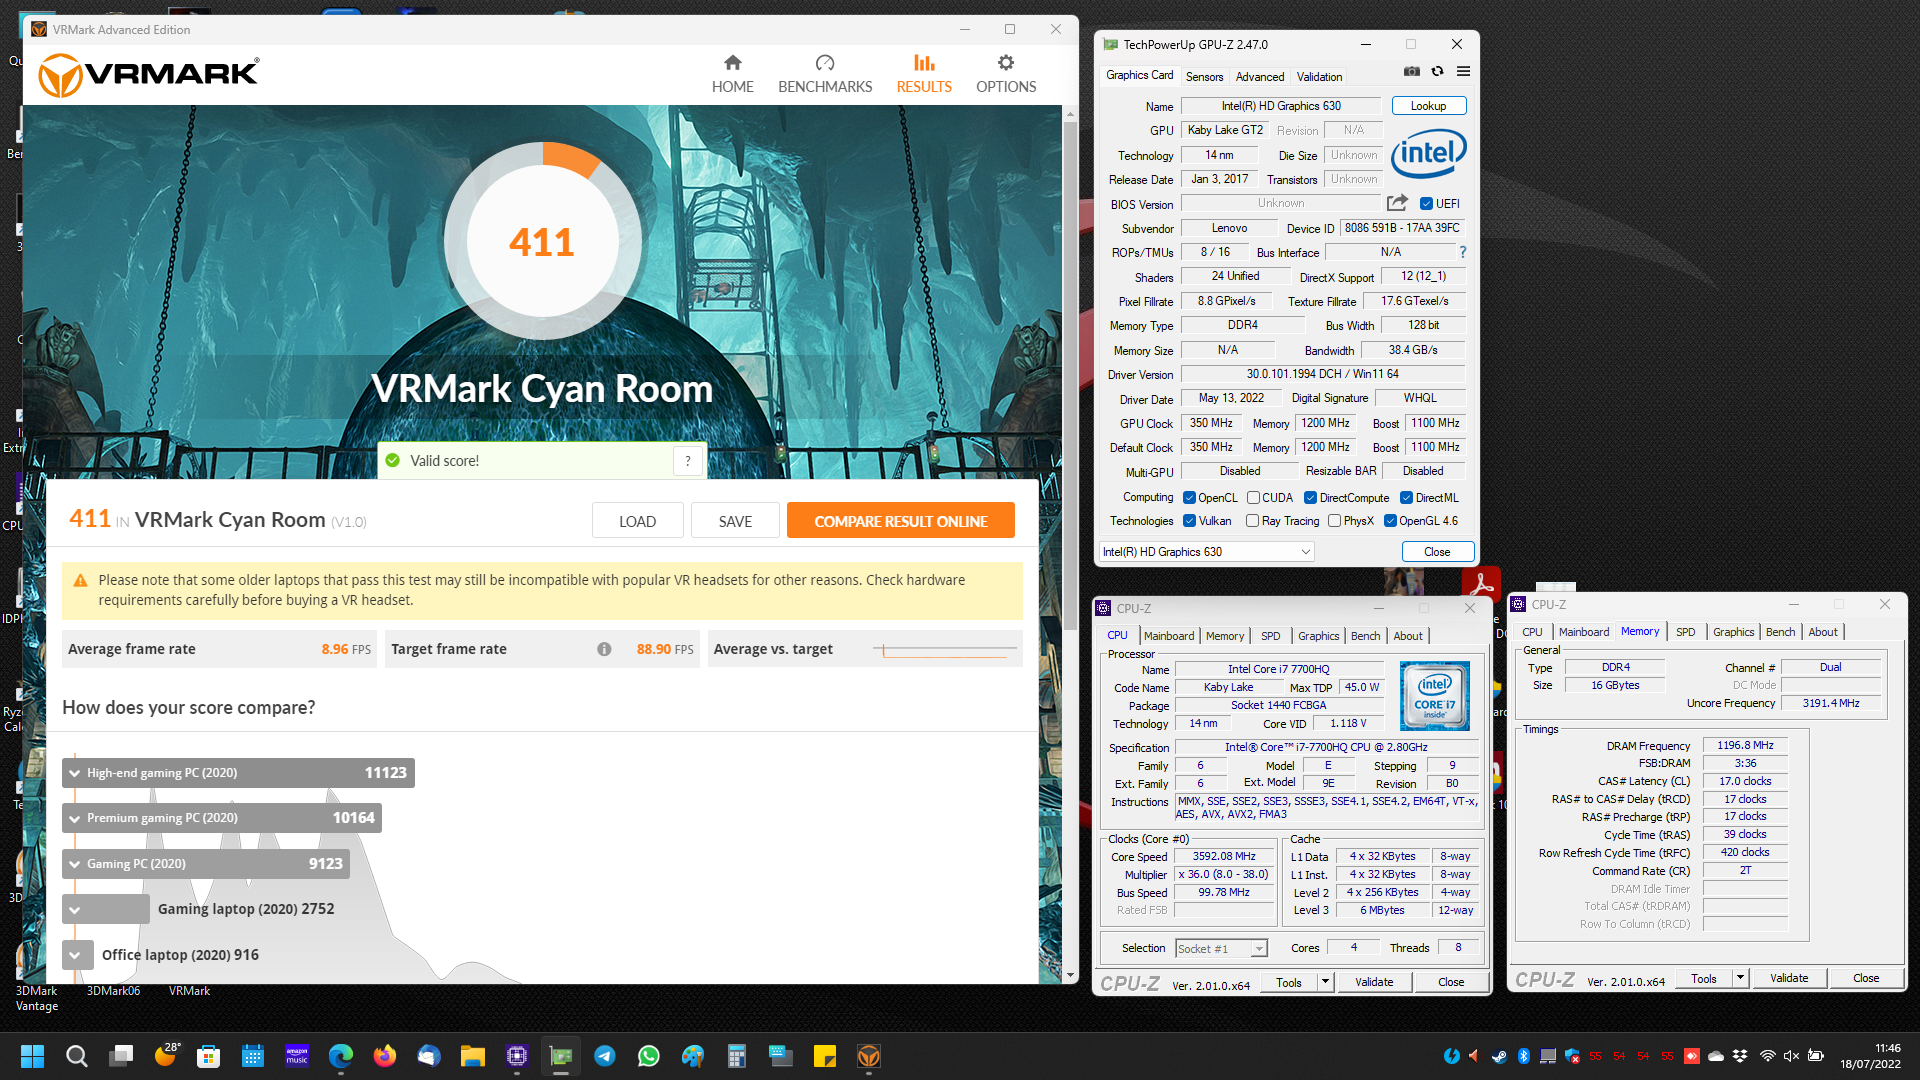Image resolution: width=1920 pixels, height=1080 pixels.
Task: Open taskbar Search
Action: [76, 1056]
